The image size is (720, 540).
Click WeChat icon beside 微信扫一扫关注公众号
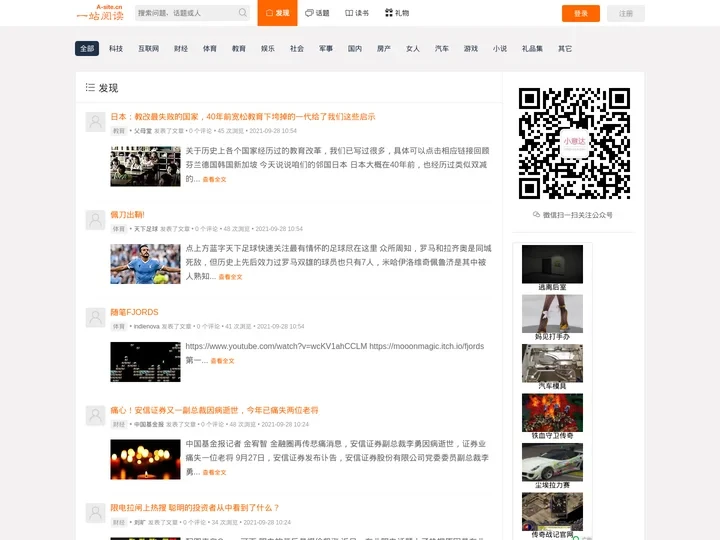click(536, 214)
